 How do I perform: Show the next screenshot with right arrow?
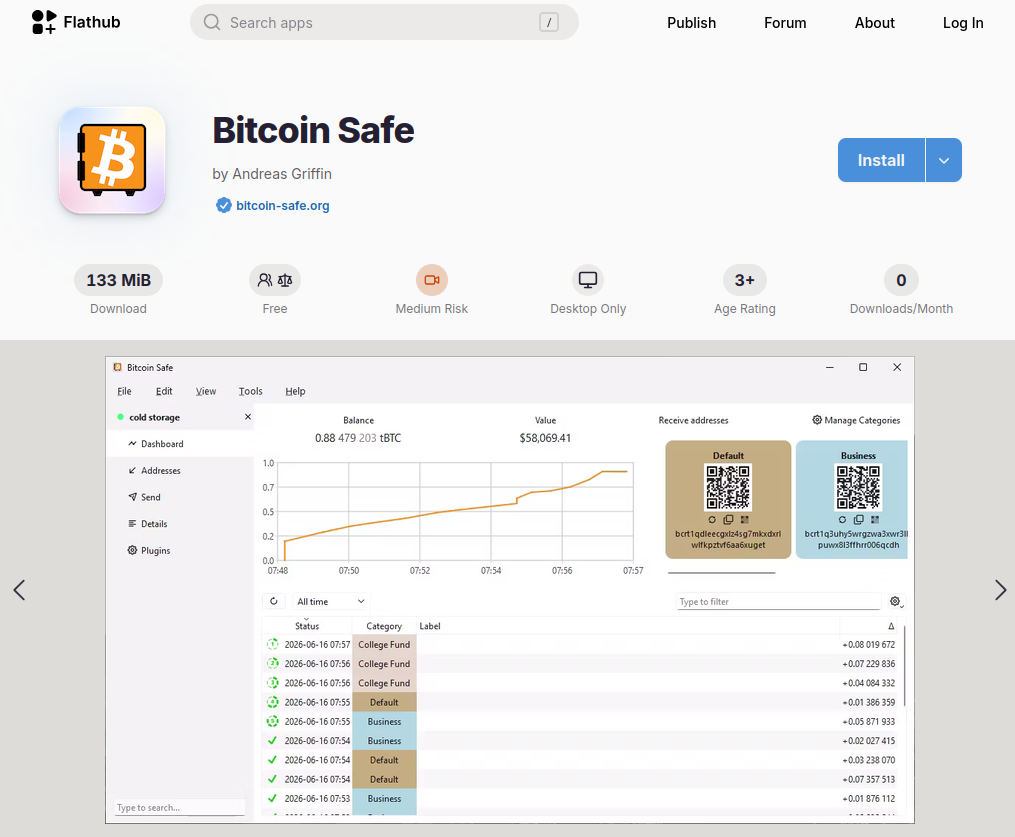[1000, 590]
